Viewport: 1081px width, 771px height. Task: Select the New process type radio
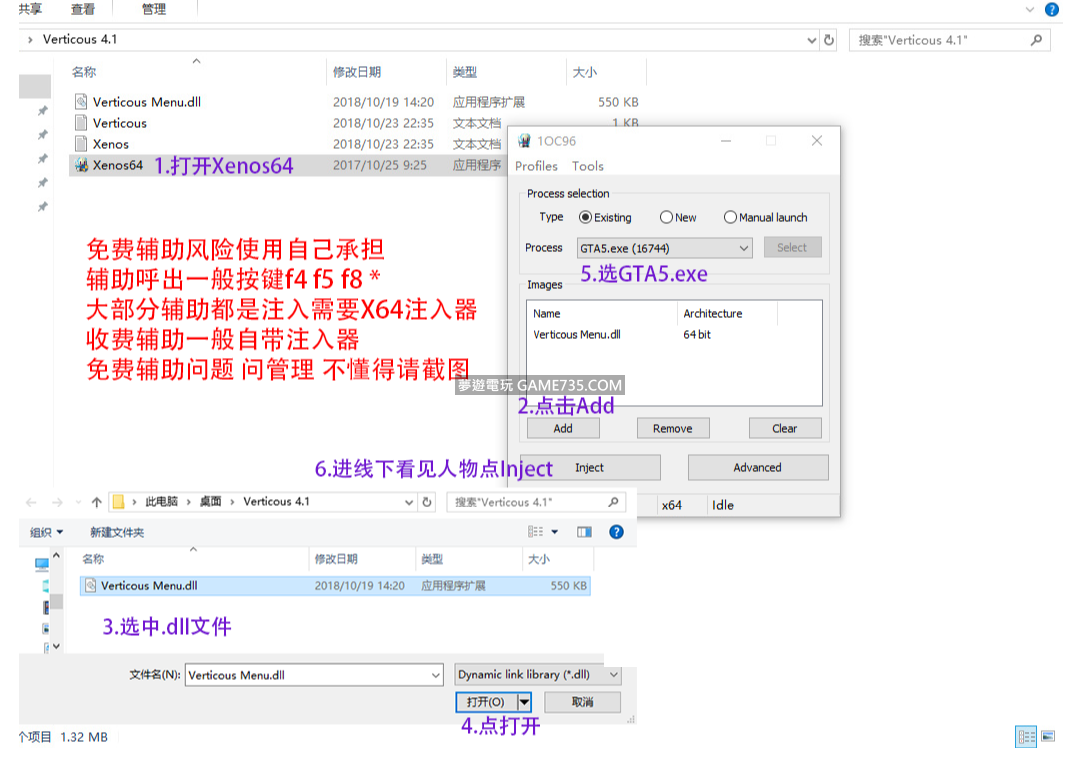(666, 217)
